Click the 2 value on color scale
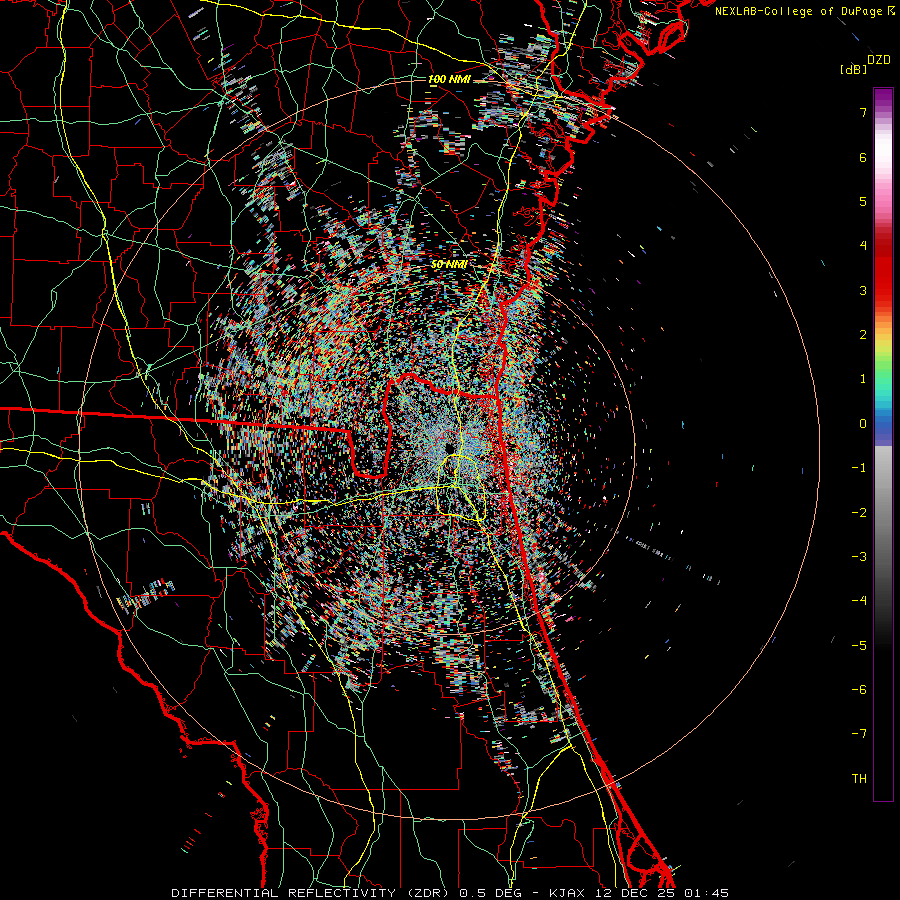Viewport: 900px width, 900px height. pos(863,335)
